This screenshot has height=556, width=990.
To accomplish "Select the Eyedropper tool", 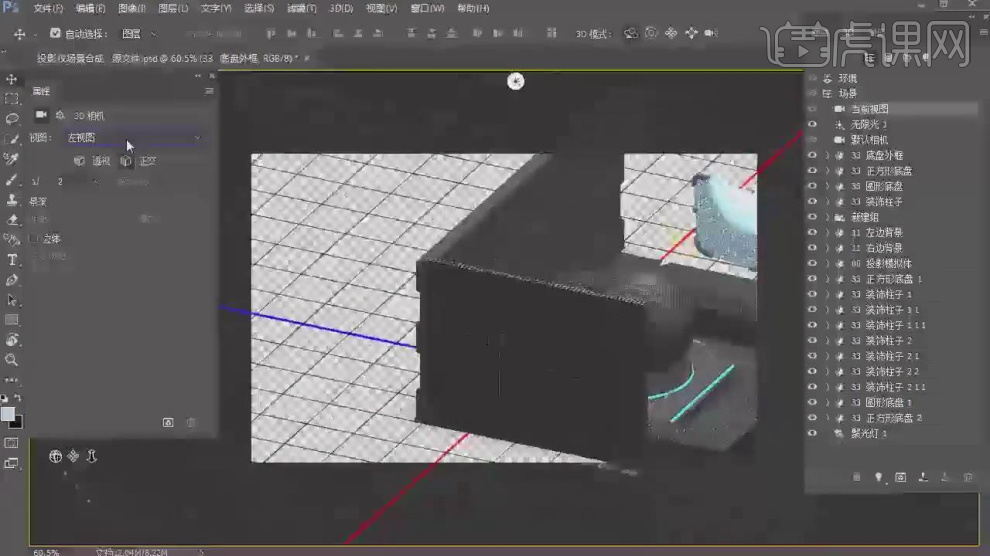I will tap(11, 159).
